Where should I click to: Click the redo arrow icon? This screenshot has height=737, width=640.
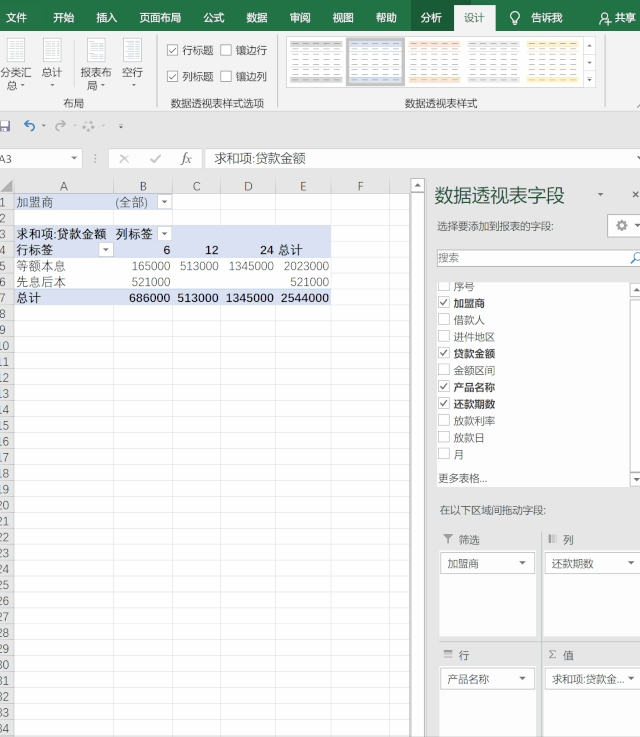[x=60, y=126]
